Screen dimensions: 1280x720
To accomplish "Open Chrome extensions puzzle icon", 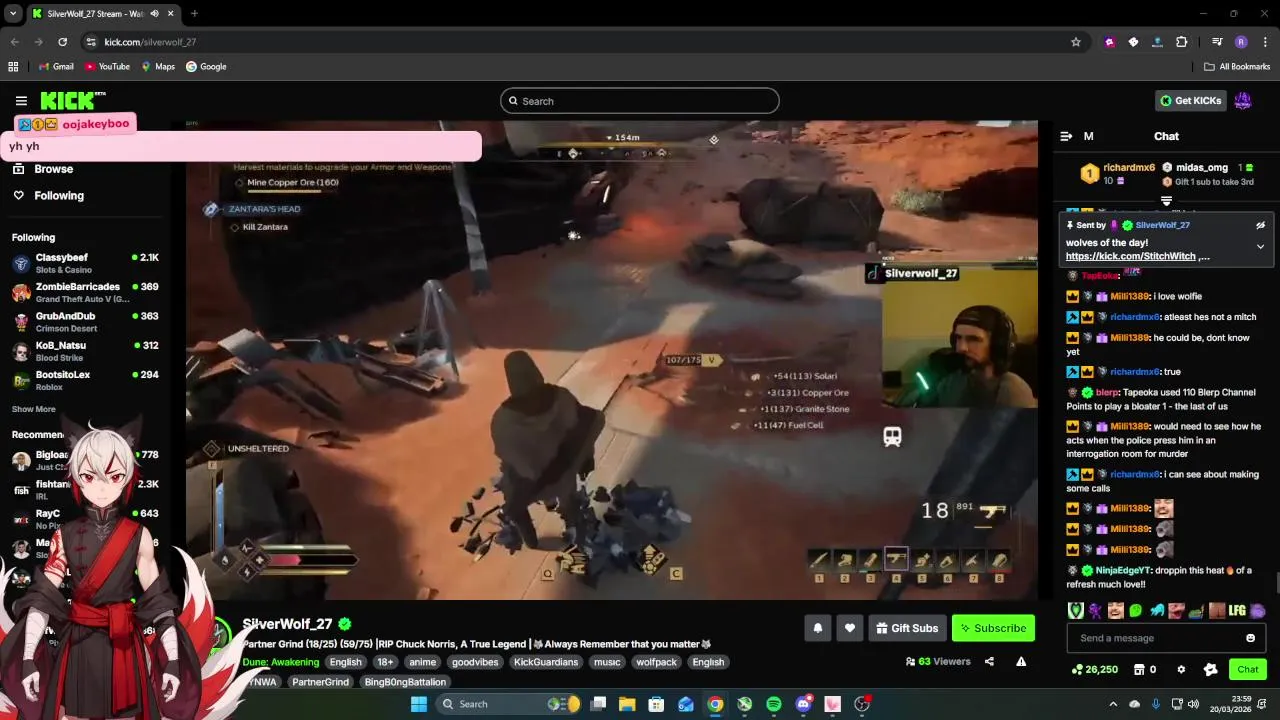I will tap(1182, 42).
